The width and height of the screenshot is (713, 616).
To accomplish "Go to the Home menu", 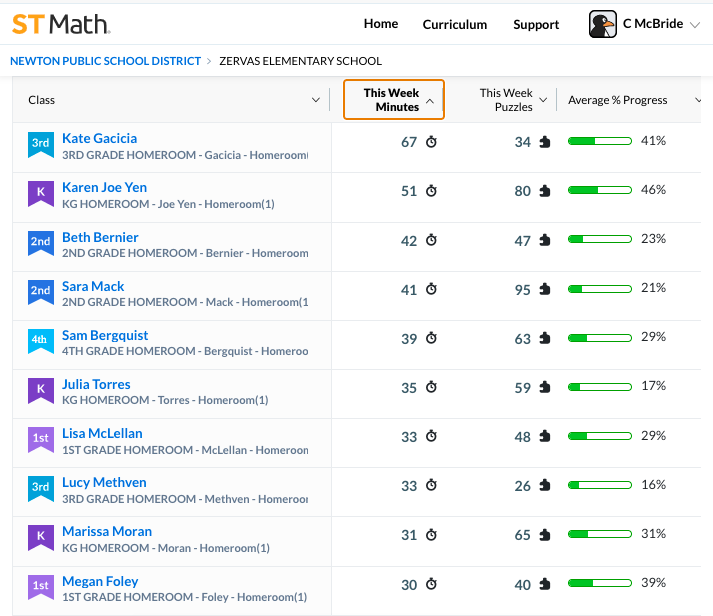I will pos(381,24).
